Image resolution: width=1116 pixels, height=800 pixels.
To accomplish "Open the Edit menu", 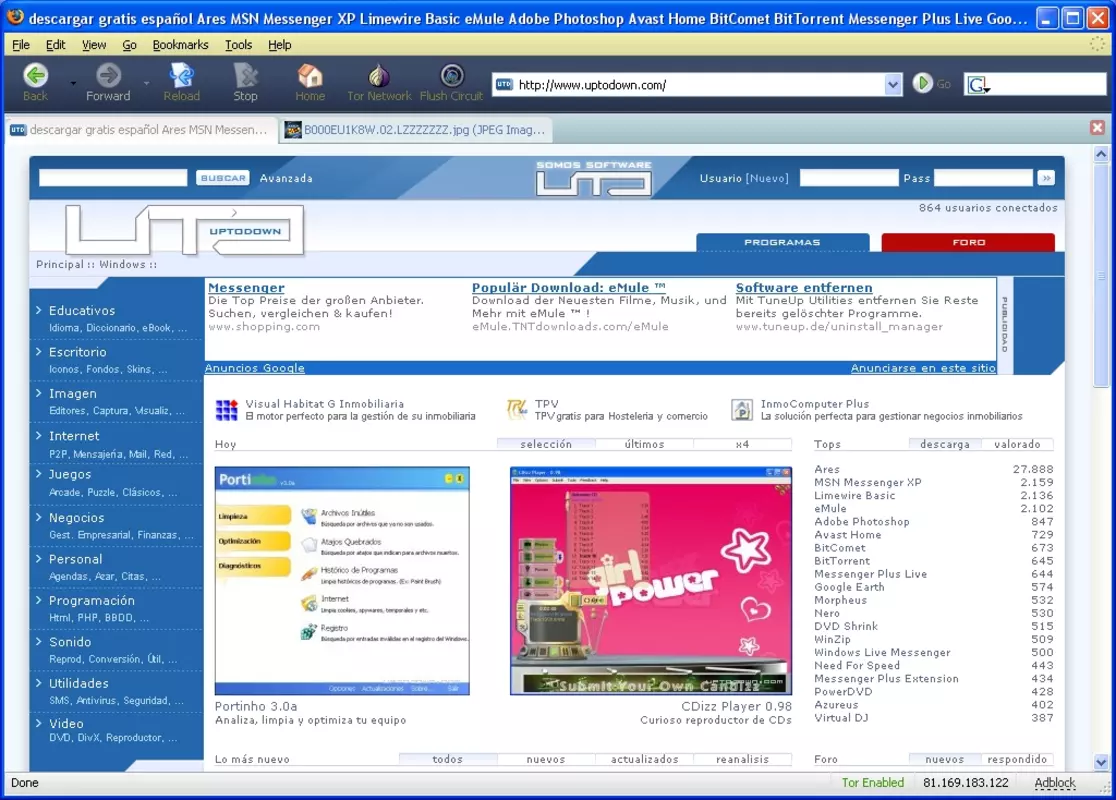I will 56,45.
